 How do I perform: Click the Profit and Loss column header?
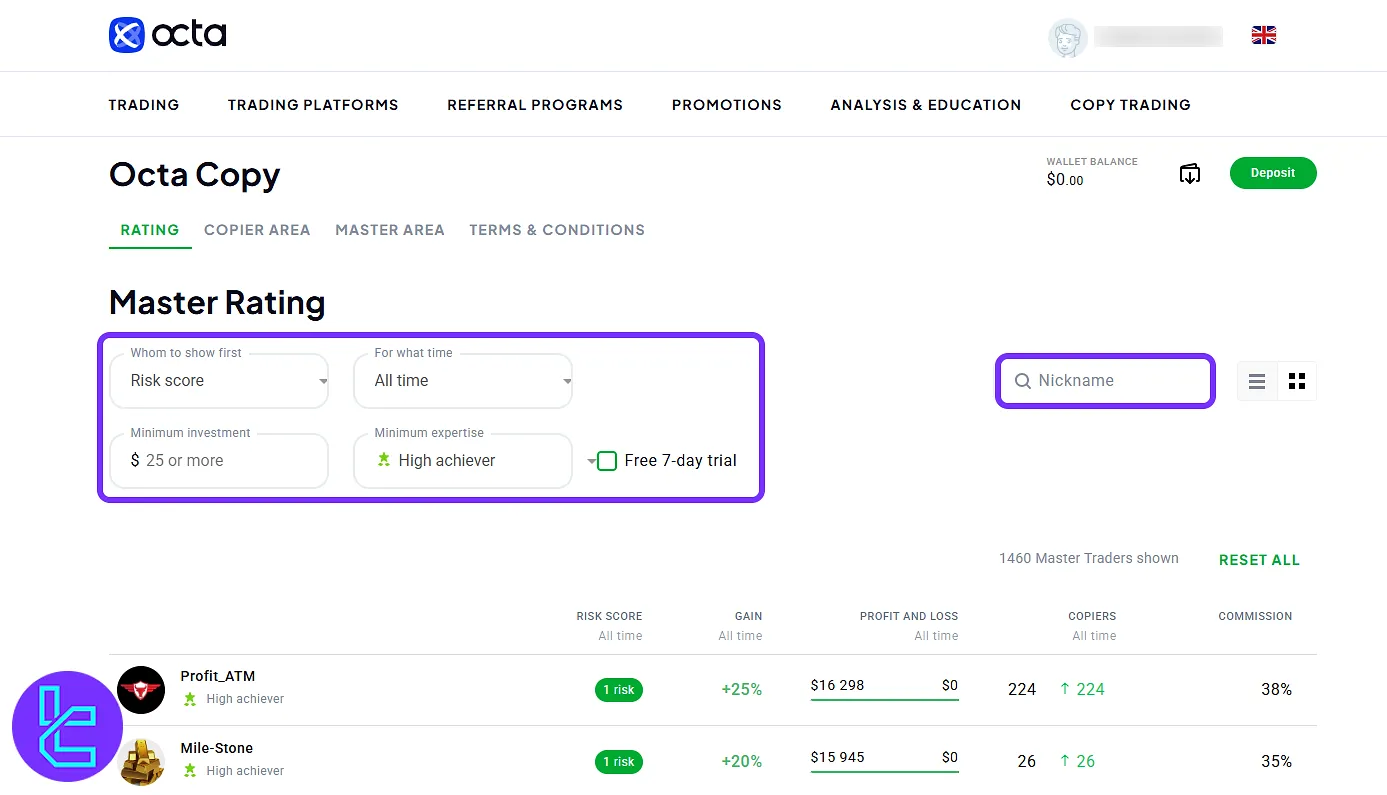909,616
